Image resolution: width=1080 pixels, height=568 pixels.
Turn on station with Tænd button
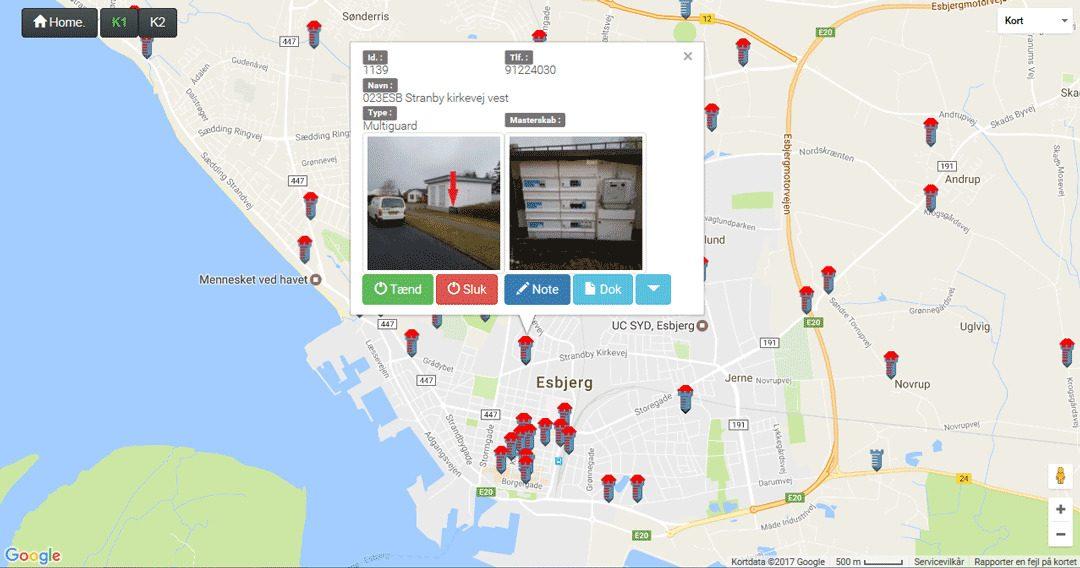pos(397,289)
